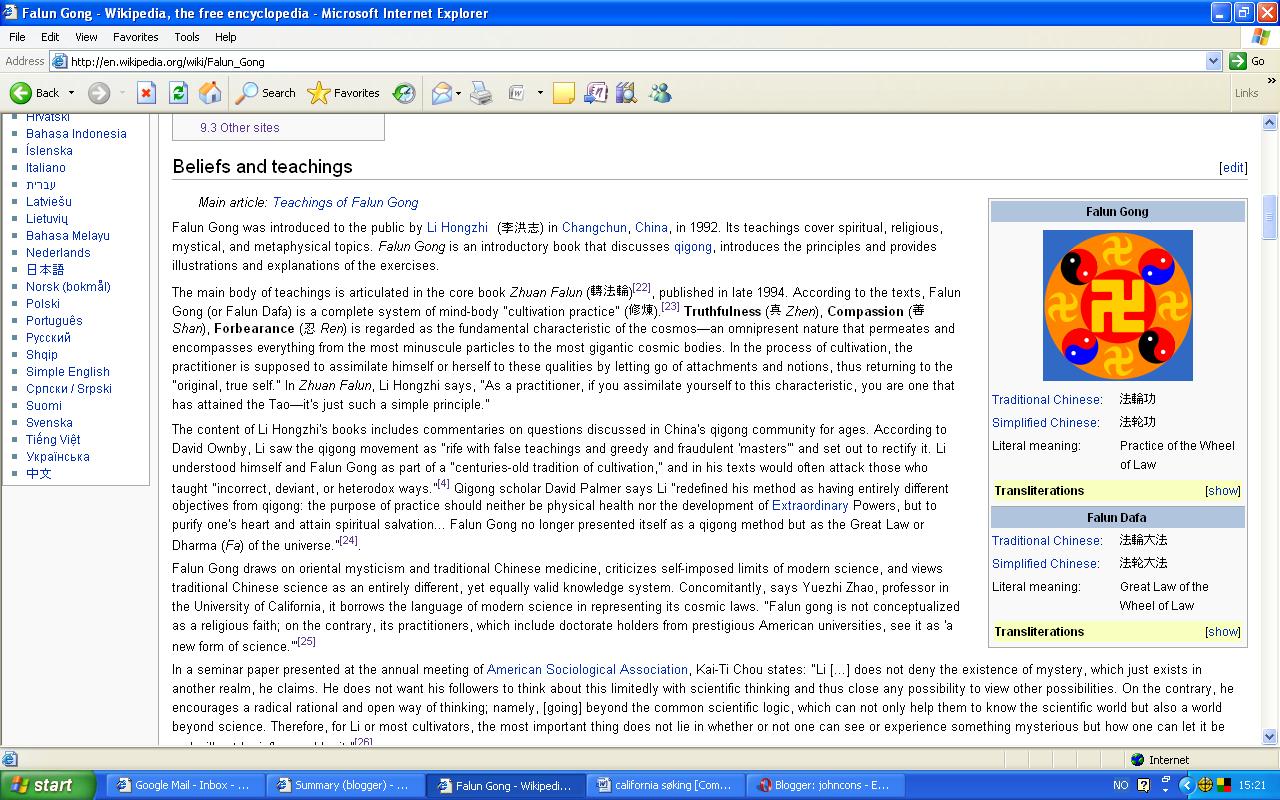1280x800 pixels.
Task: Follow the Li Hongzhi link
Action: [x=457, y=228]
